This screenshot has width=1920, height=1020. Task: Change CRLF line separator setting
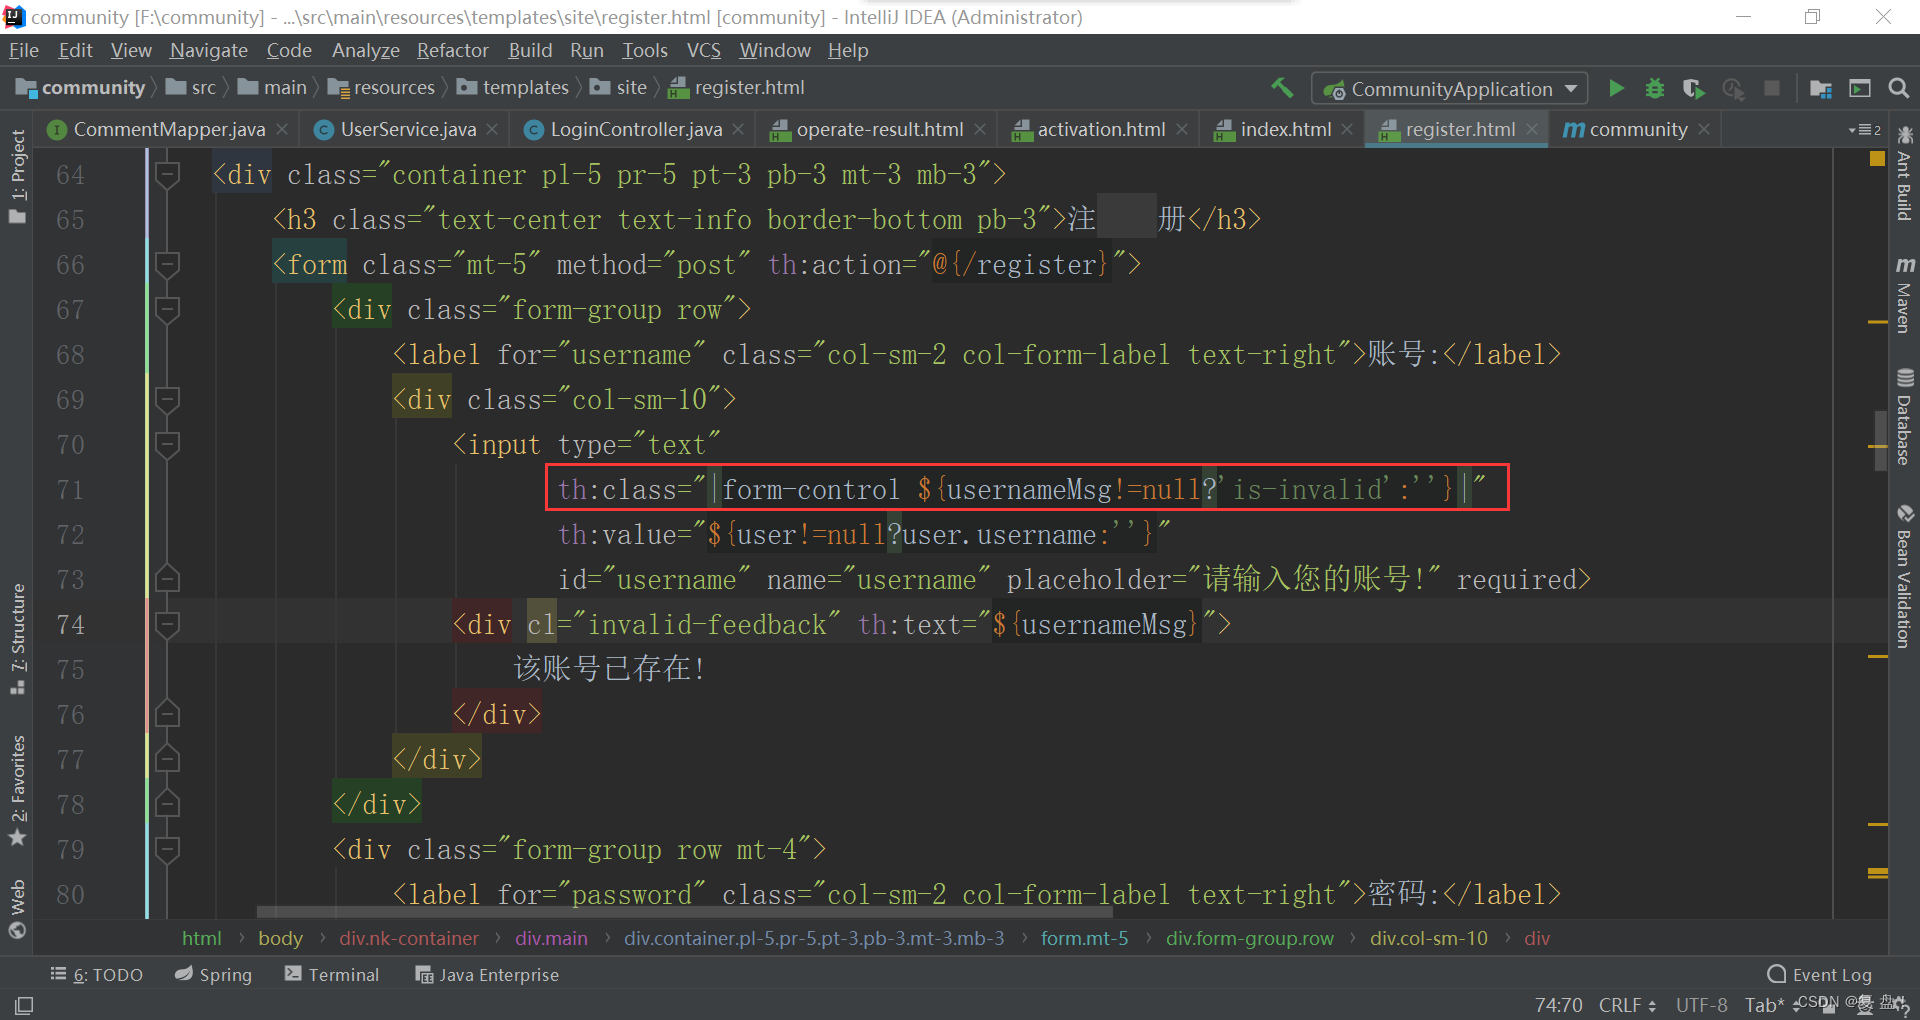(x=1627, y=1005)
